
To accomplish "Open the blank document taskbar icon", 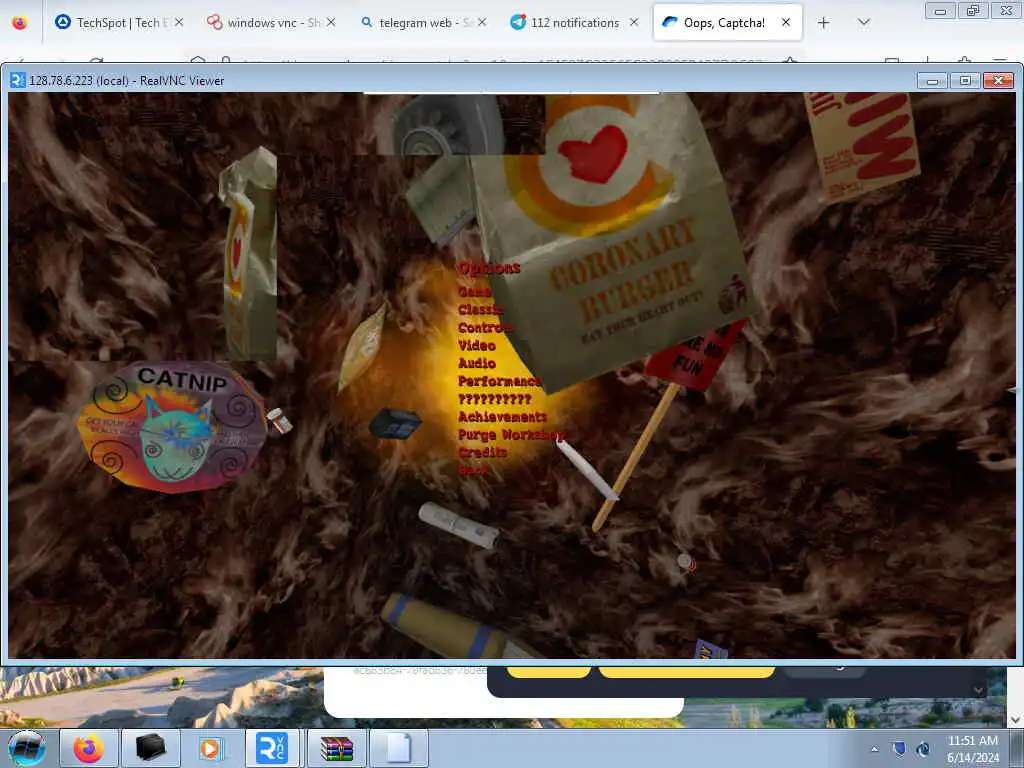I will pos(399,748).
